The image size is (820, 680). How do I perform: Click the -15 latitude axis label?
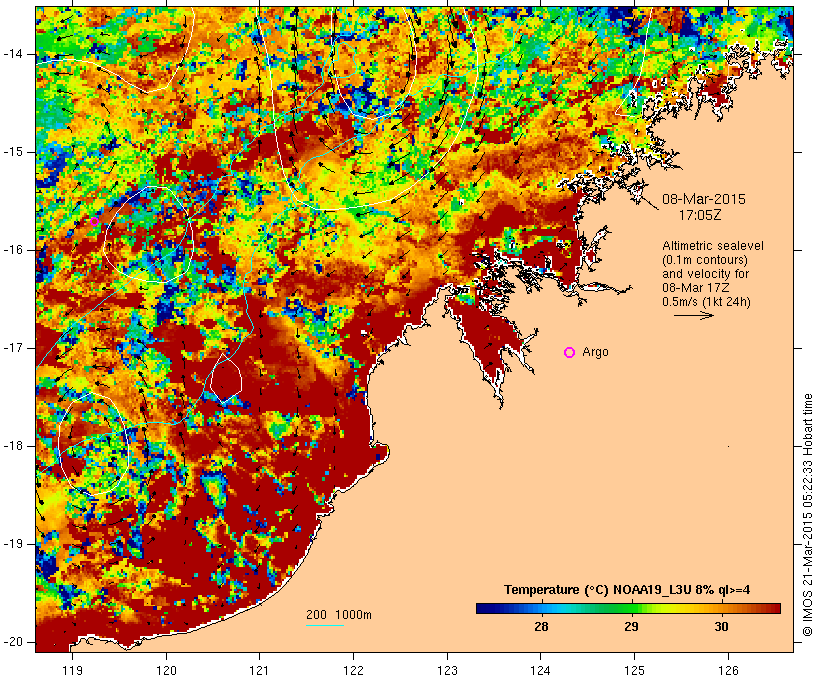[13, 152]
